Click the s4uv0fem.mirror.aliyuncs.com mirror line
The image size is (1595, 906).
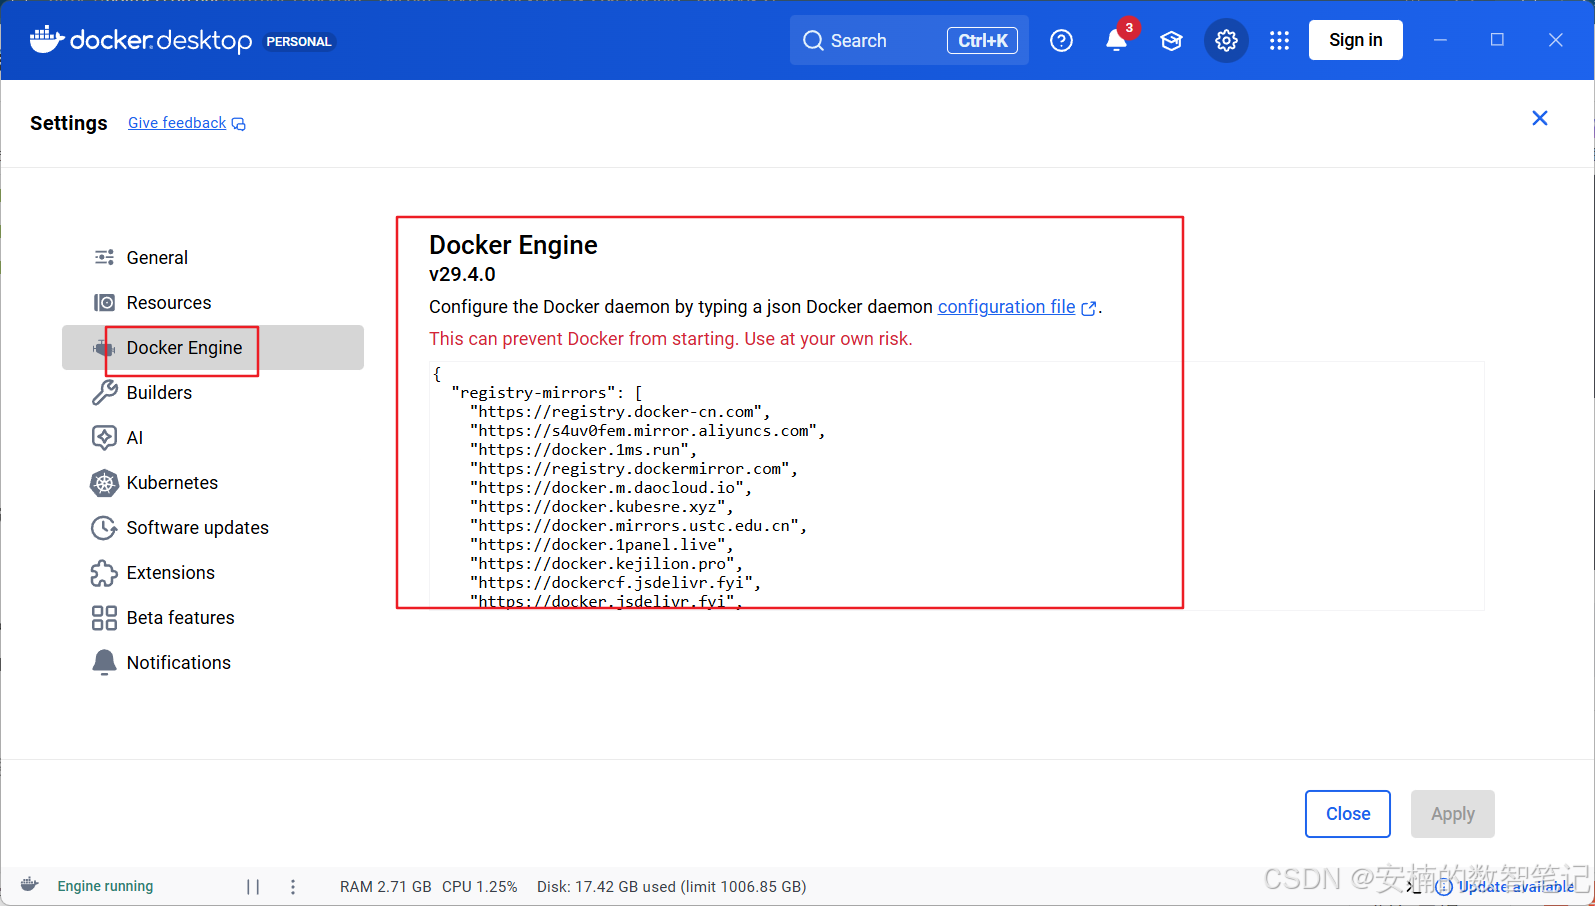pyautogui.click(x=648, y=431)
